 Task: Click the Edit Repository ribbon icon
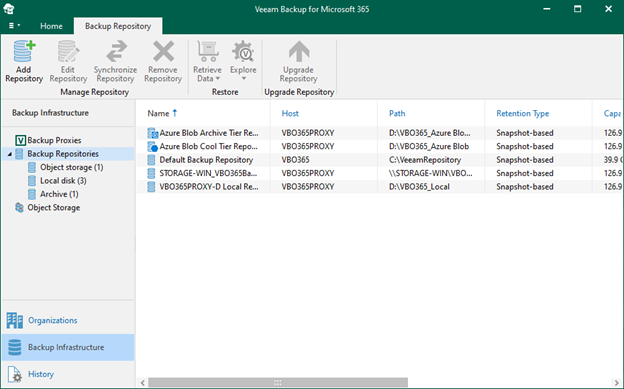coord(68,52)
